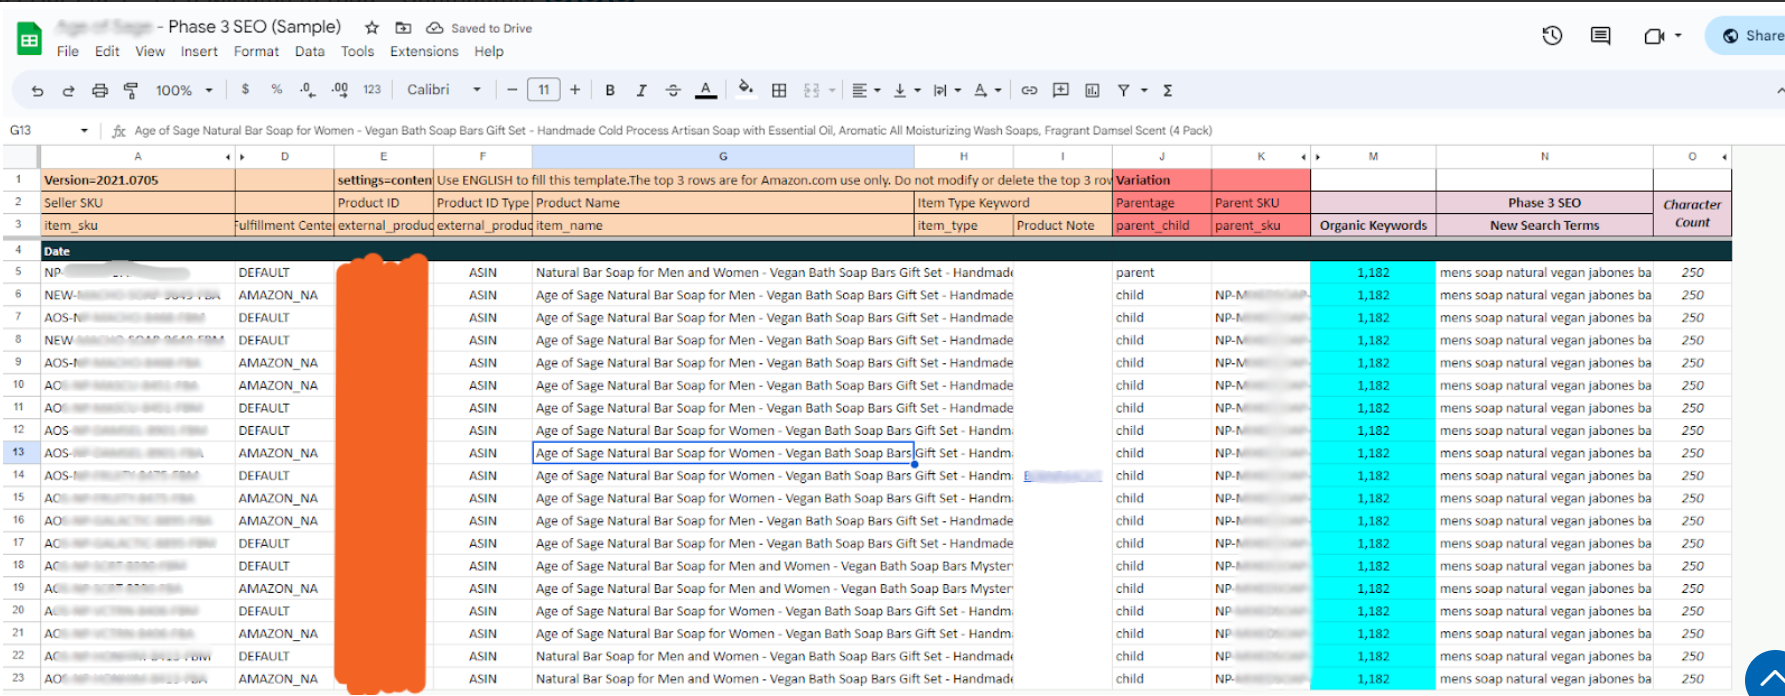Toggle strikethrough formatting

(673, 90)
